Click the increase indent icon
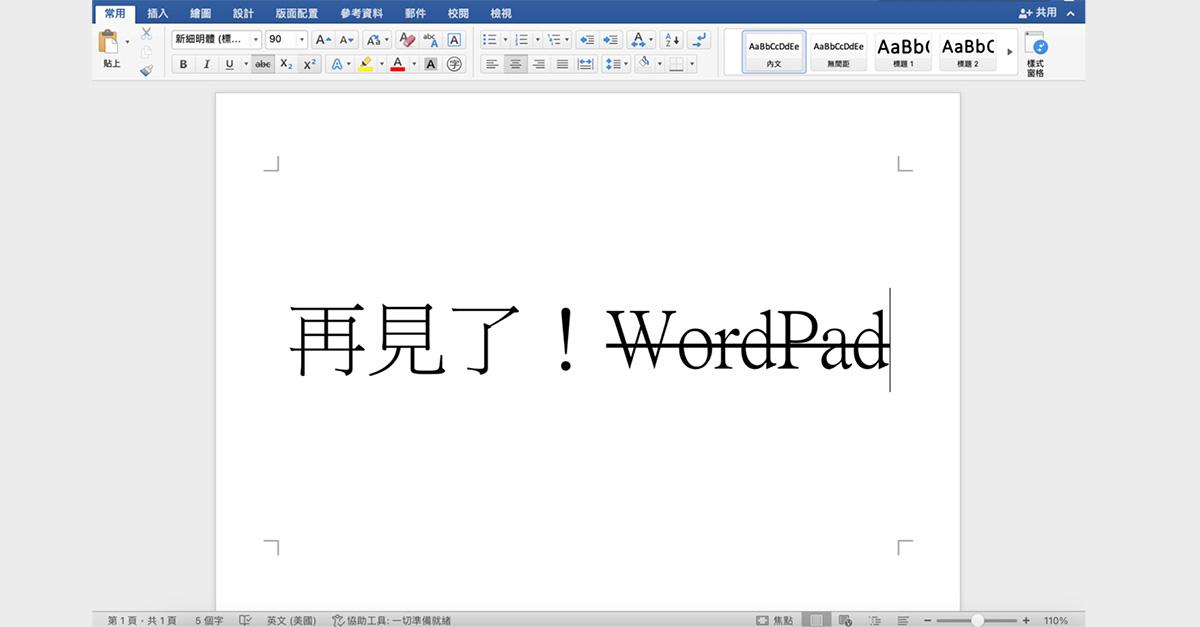 click(610, 40)
